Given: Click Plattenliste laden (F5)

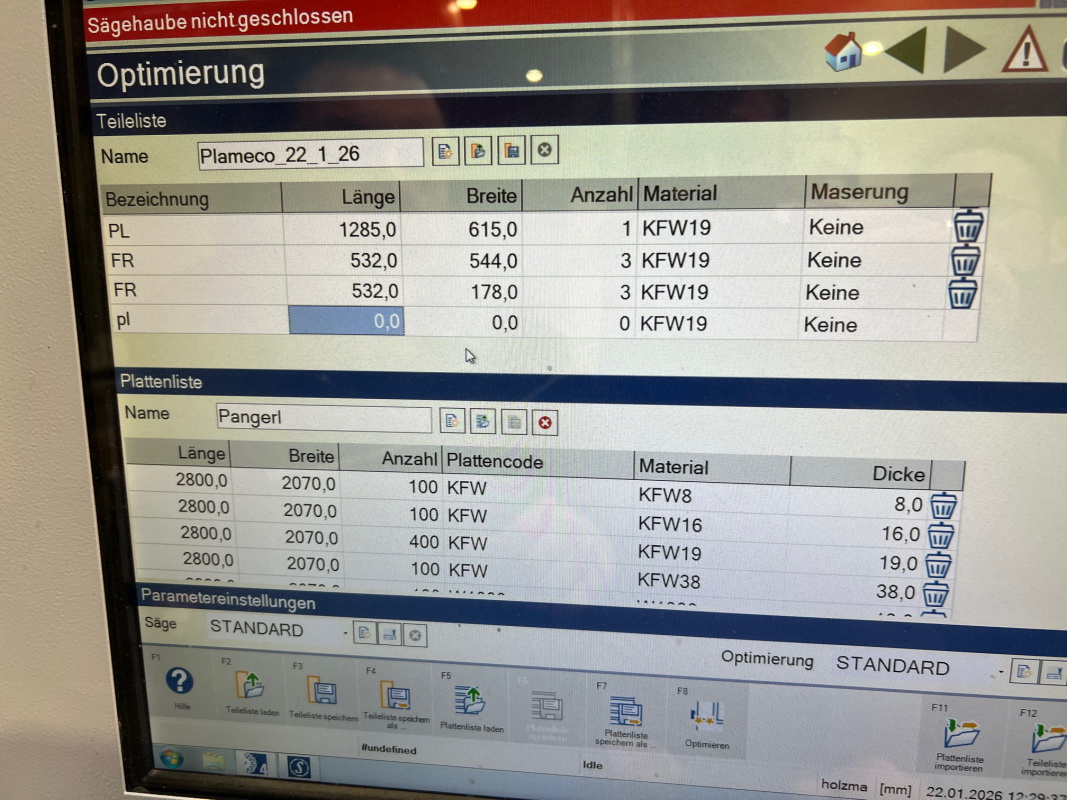Looking at the screenshot, I should point(469,701).
